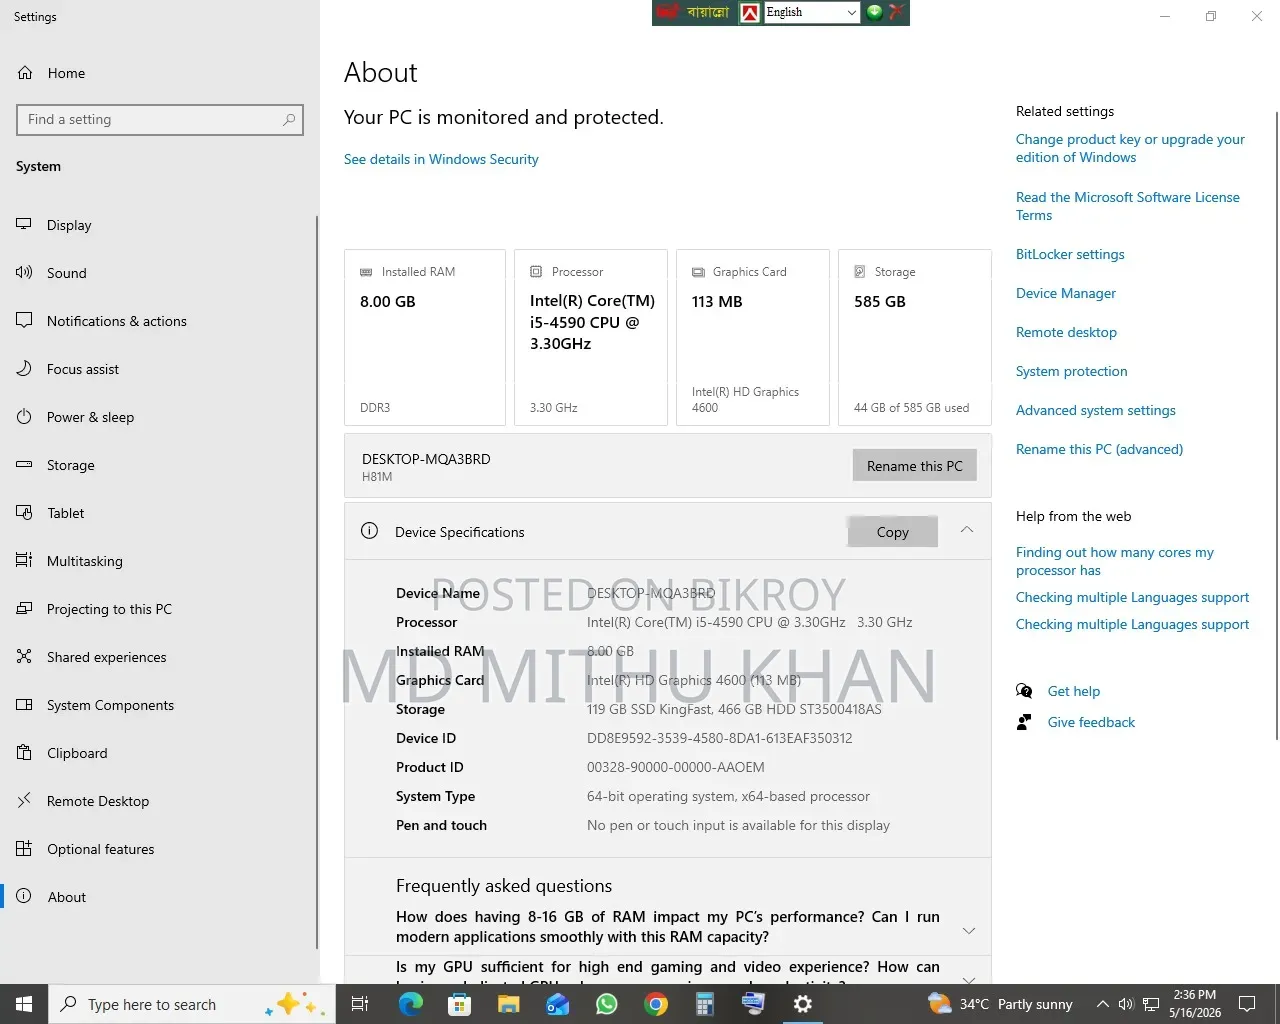This screenshot has height=1024, width=1280.
Task: Click the Clipboard icon in sidebar
Action: tap(24, 753)
